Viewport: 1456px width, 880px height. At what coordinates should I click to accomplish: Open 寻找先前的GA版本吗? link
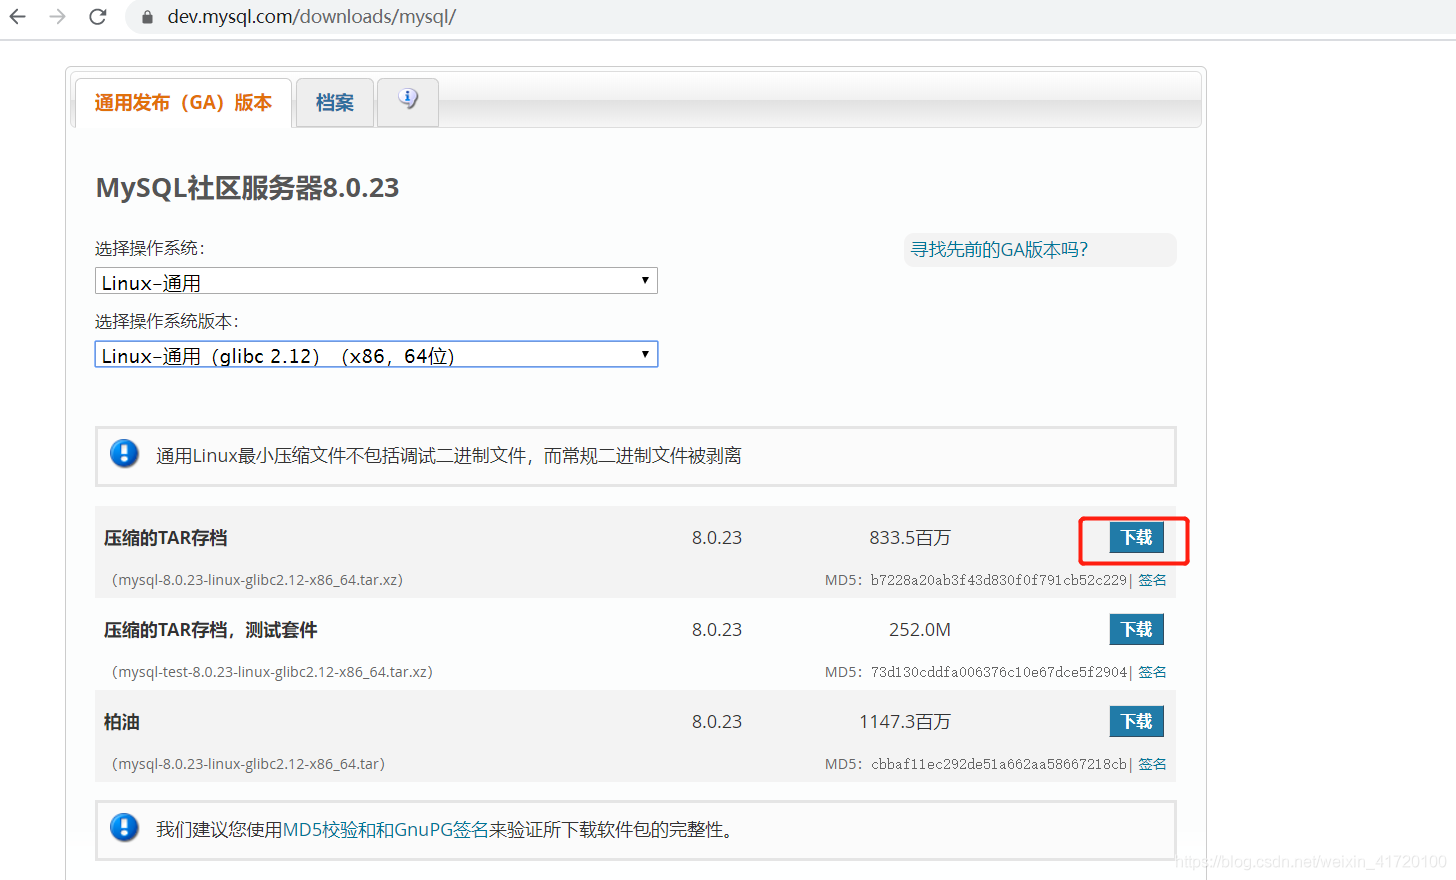pyautogui.click(x=999, y=249)
